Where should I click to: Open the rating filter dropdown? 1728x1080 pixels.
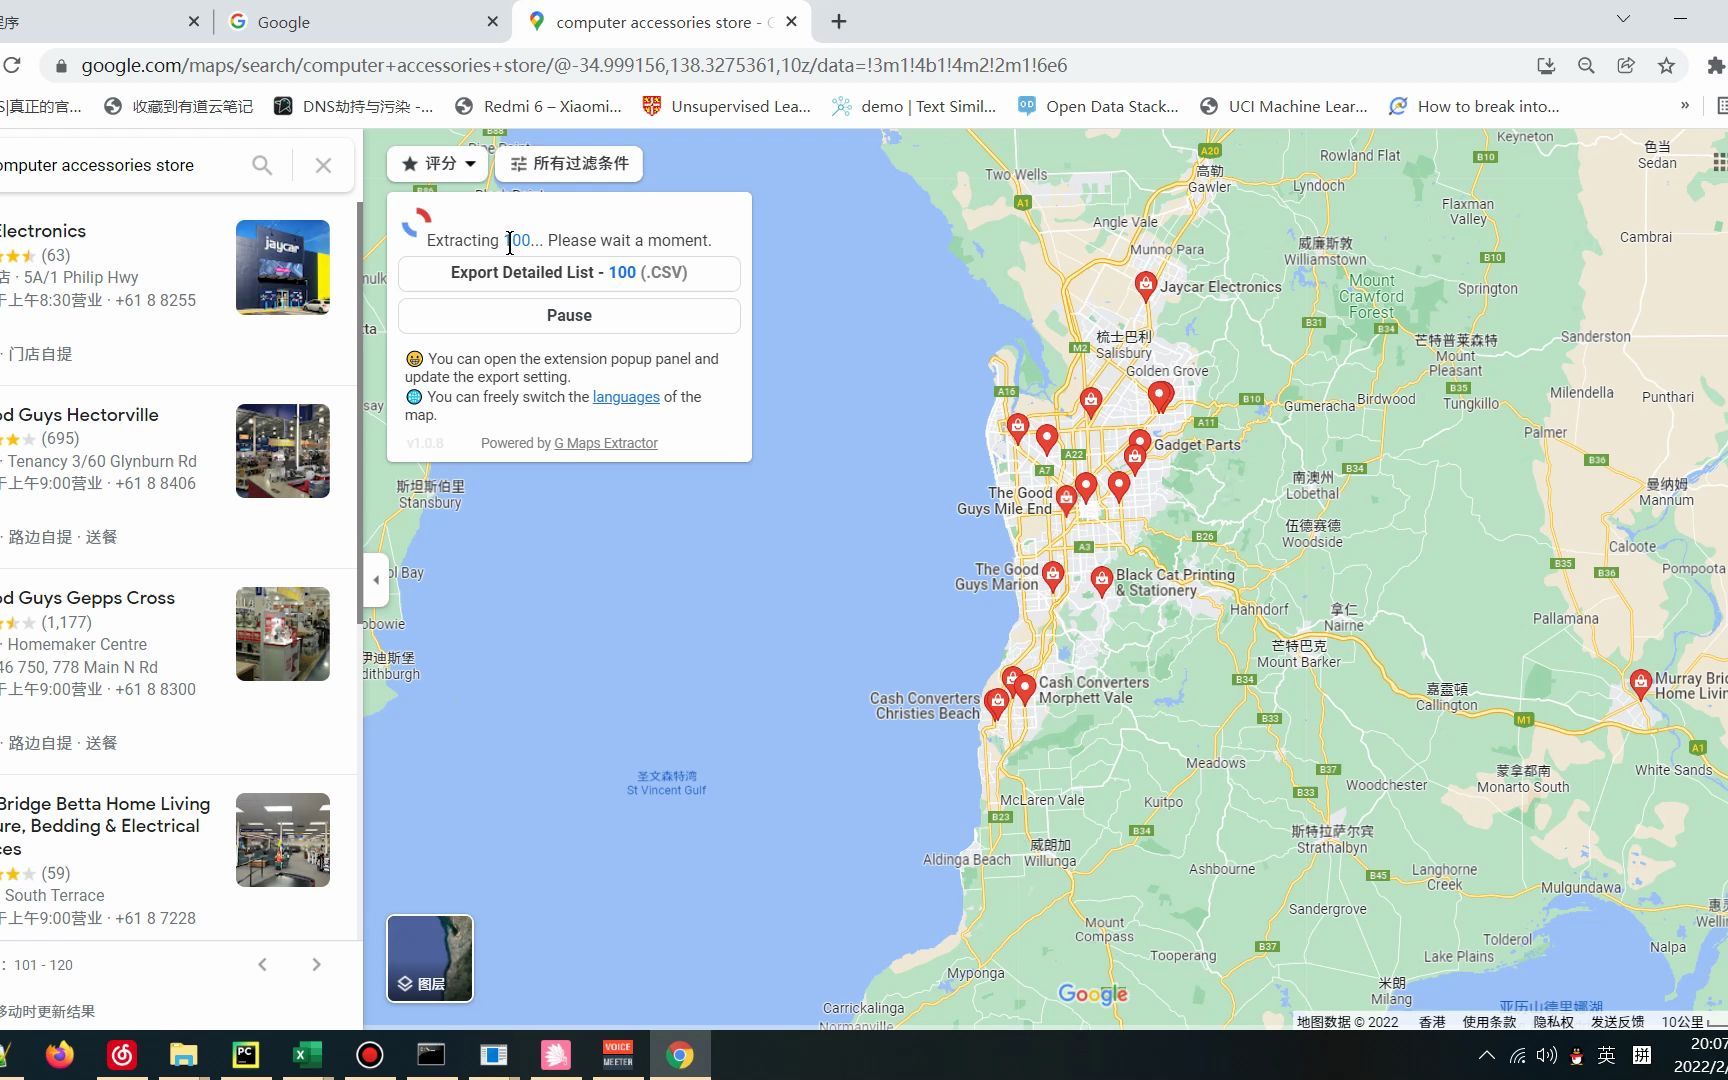(437, 163)
